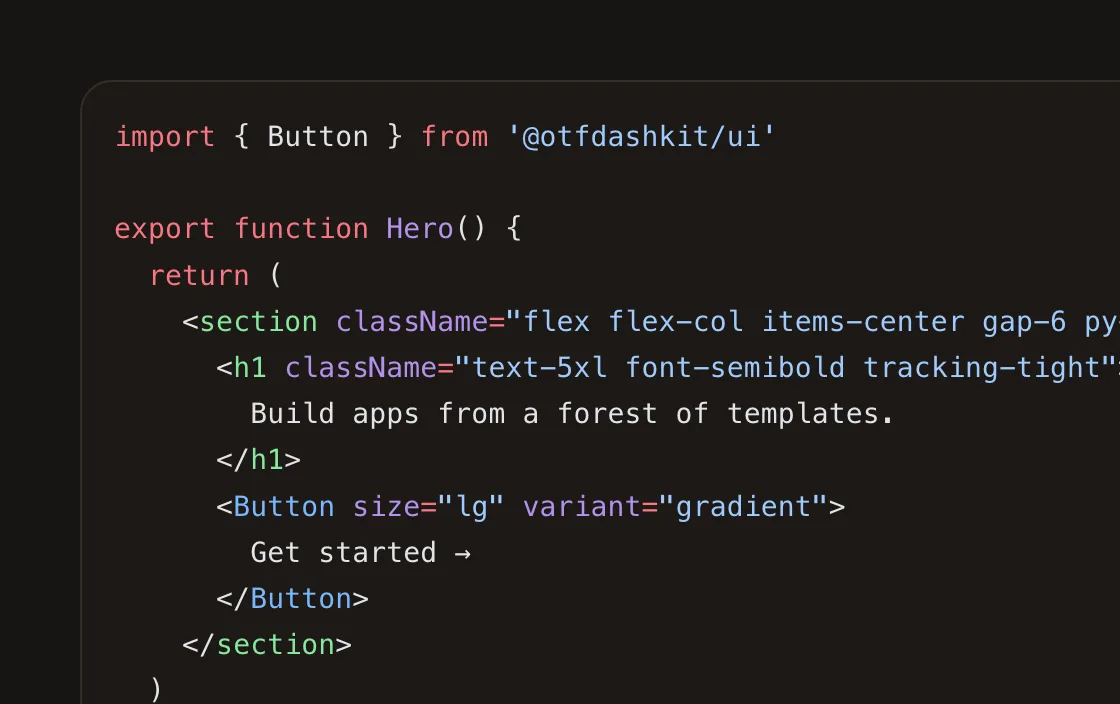The height and width of the screenshot is (704, 1120).
Task: Click the Hero function name
Action: coord(419,228)
